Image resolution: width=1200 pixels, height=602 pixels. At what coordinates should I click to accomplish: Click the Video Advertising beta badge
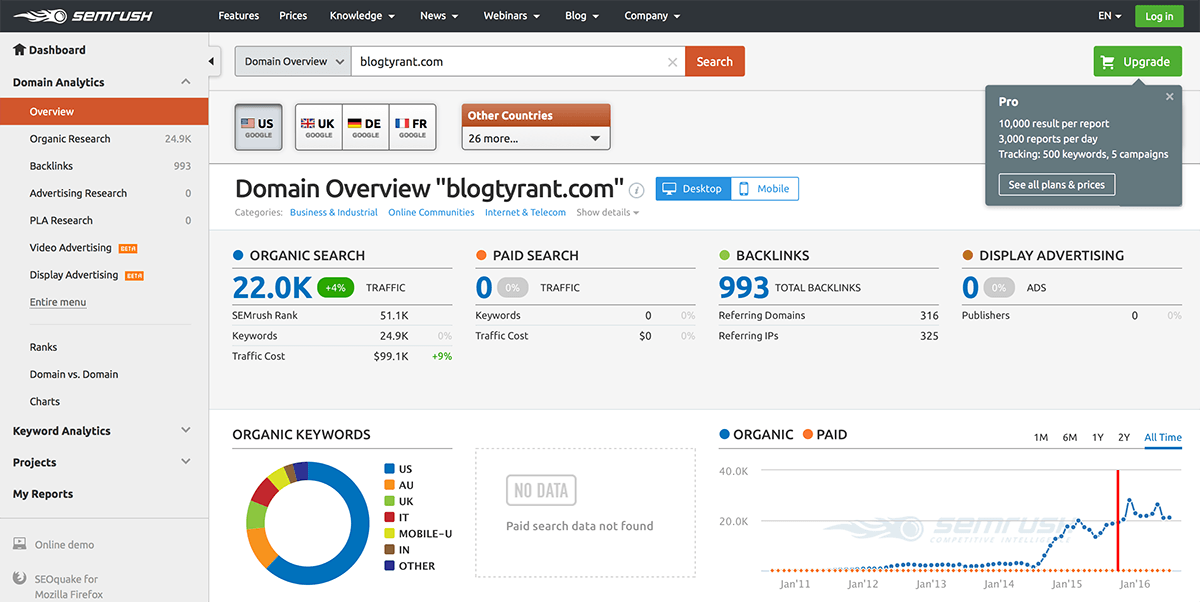[x=127, y=248]
